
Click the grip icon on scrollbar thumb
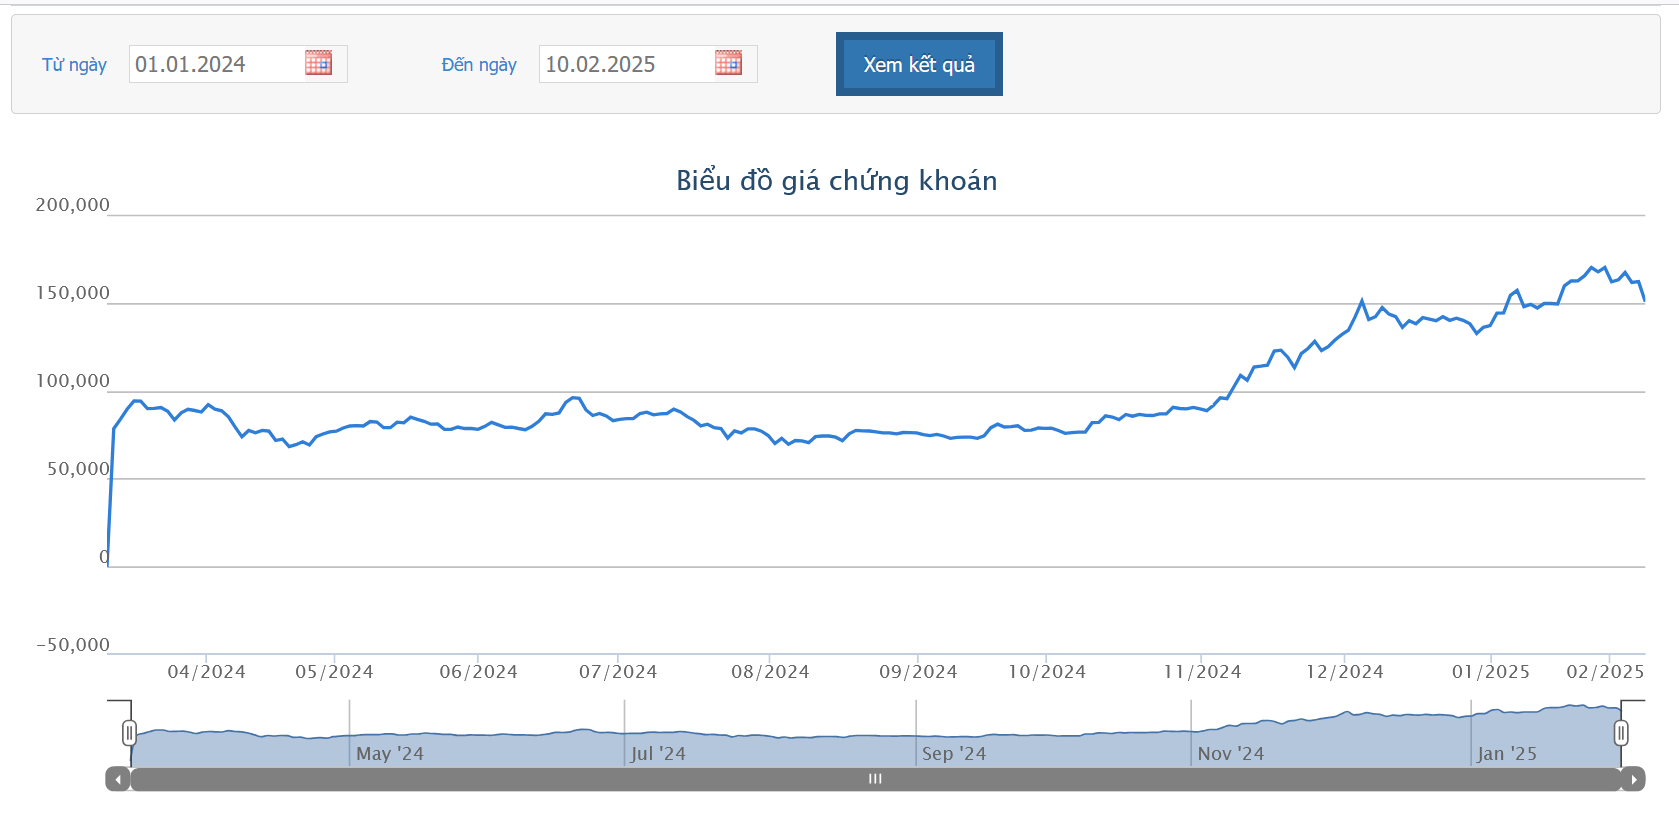875,779
